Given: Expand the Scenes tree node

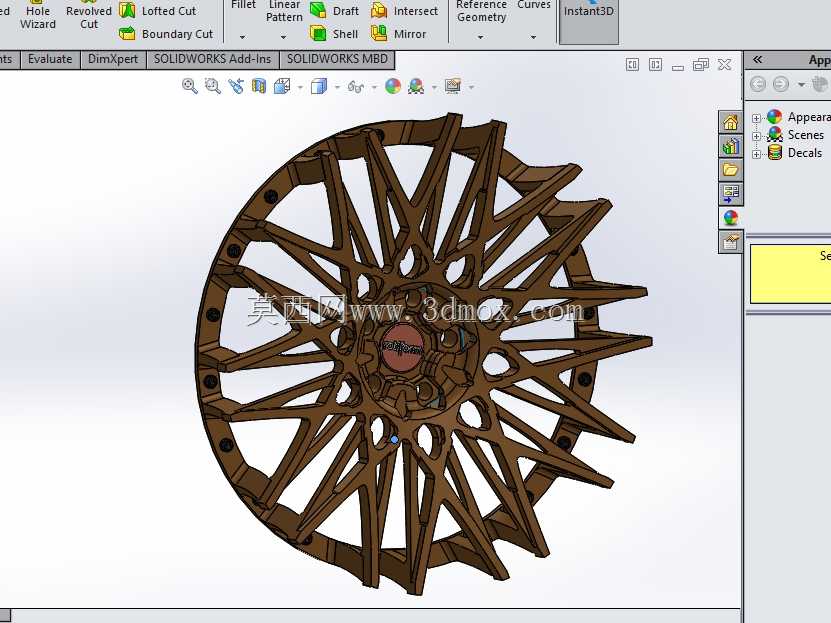Looking at the screenshot, I should 756,136.
